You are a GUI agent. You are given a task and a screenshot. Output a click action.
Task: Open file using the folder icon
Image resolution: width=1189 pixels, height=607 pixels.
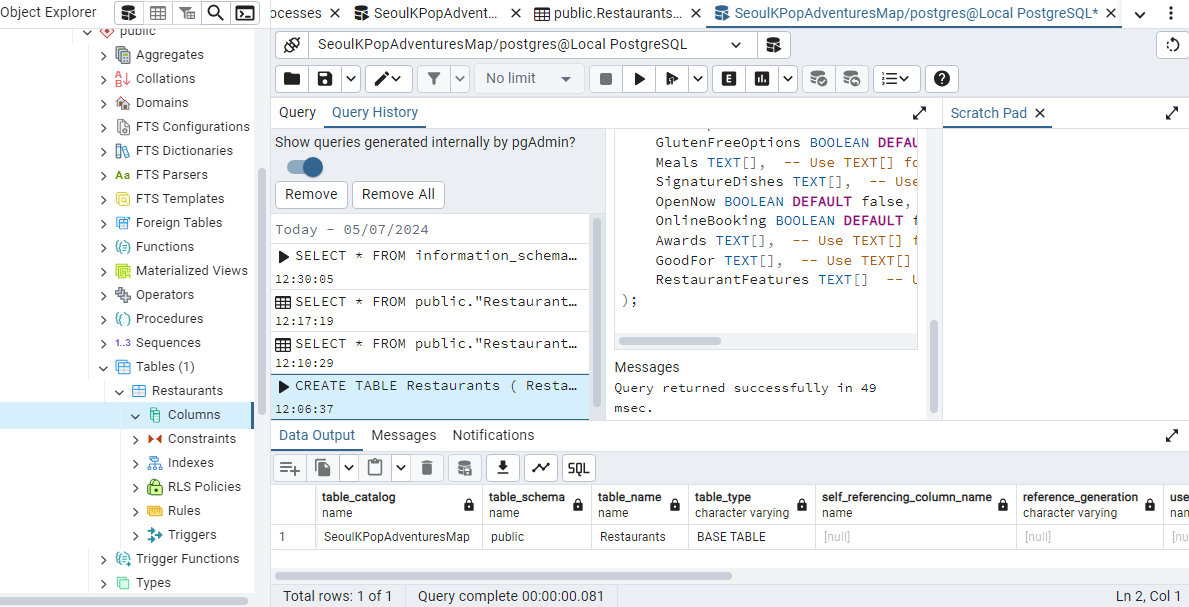point(291,79)
